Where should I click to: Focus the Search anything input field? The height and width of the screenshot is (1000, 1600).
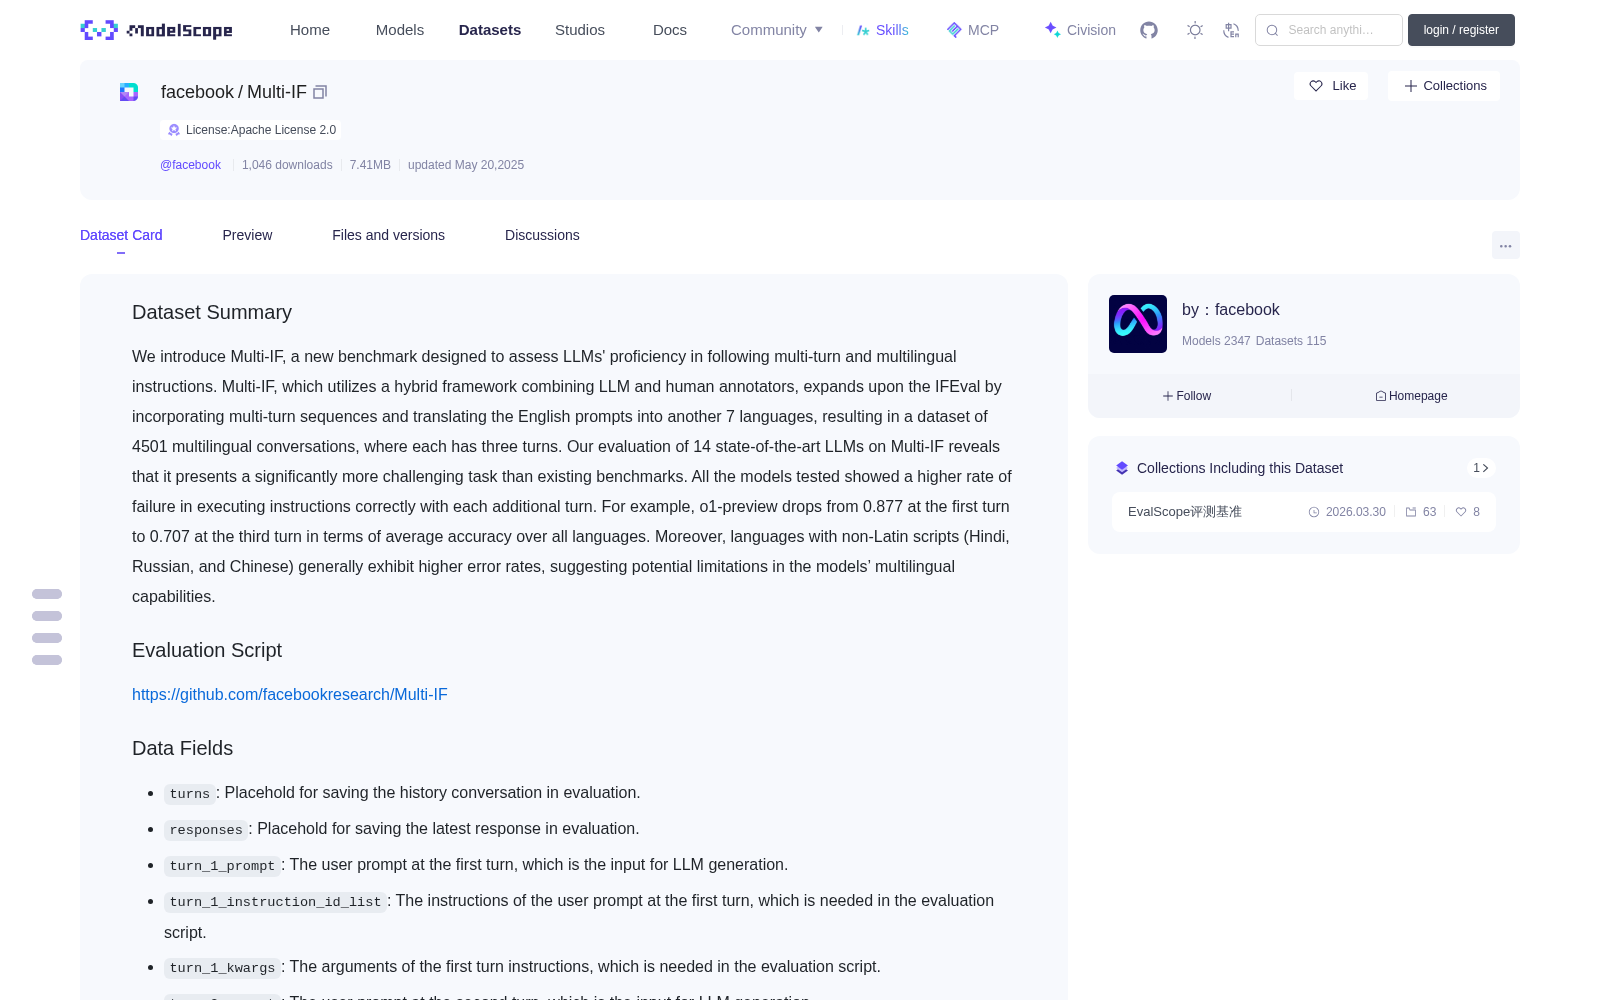pos(1329,30)
